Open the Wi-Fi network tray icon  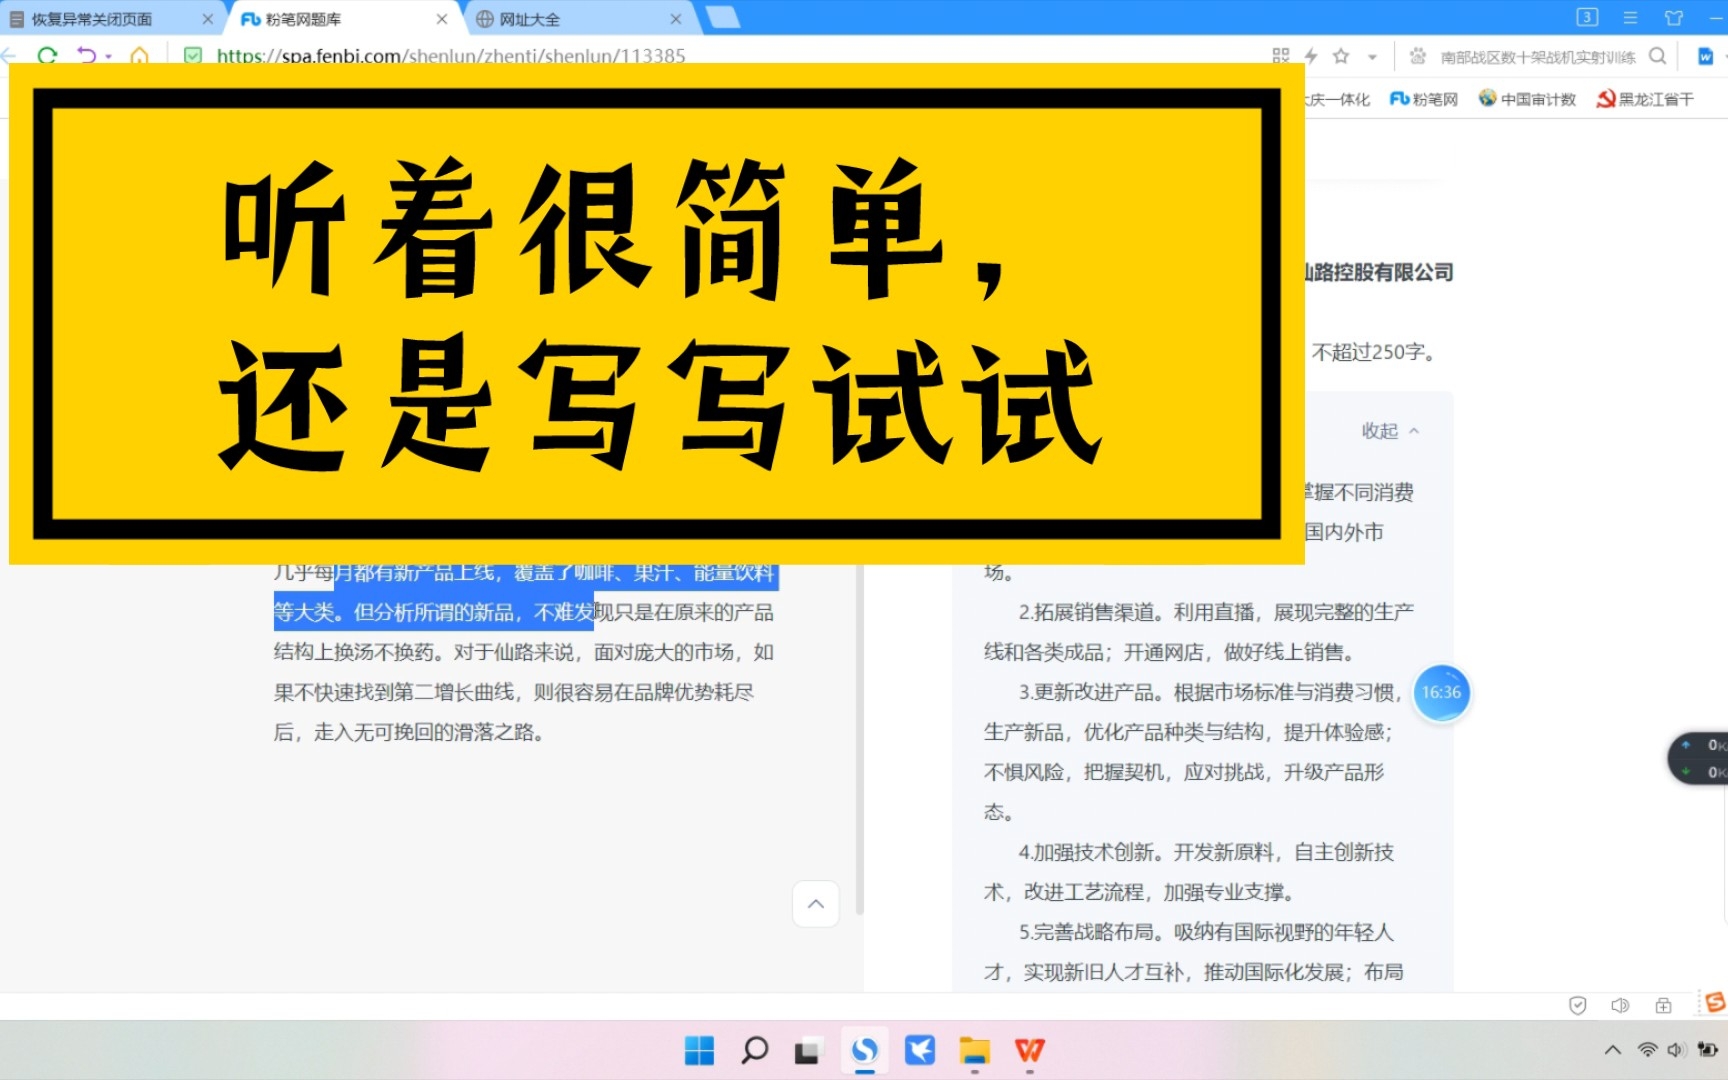point(1647,1049)
